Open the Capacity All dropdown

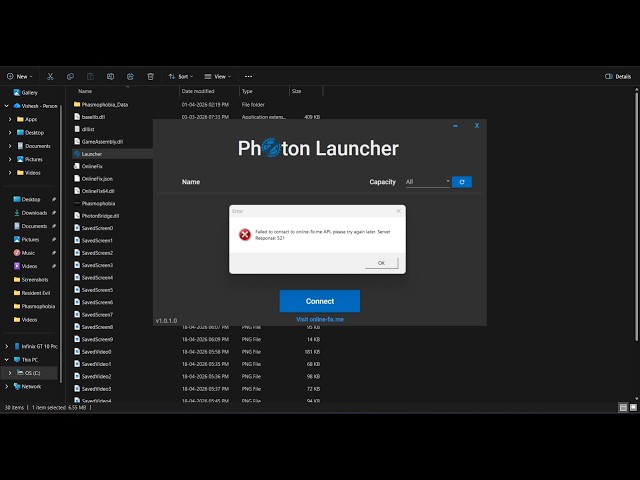pyautogui.click(x=427, y=182)
